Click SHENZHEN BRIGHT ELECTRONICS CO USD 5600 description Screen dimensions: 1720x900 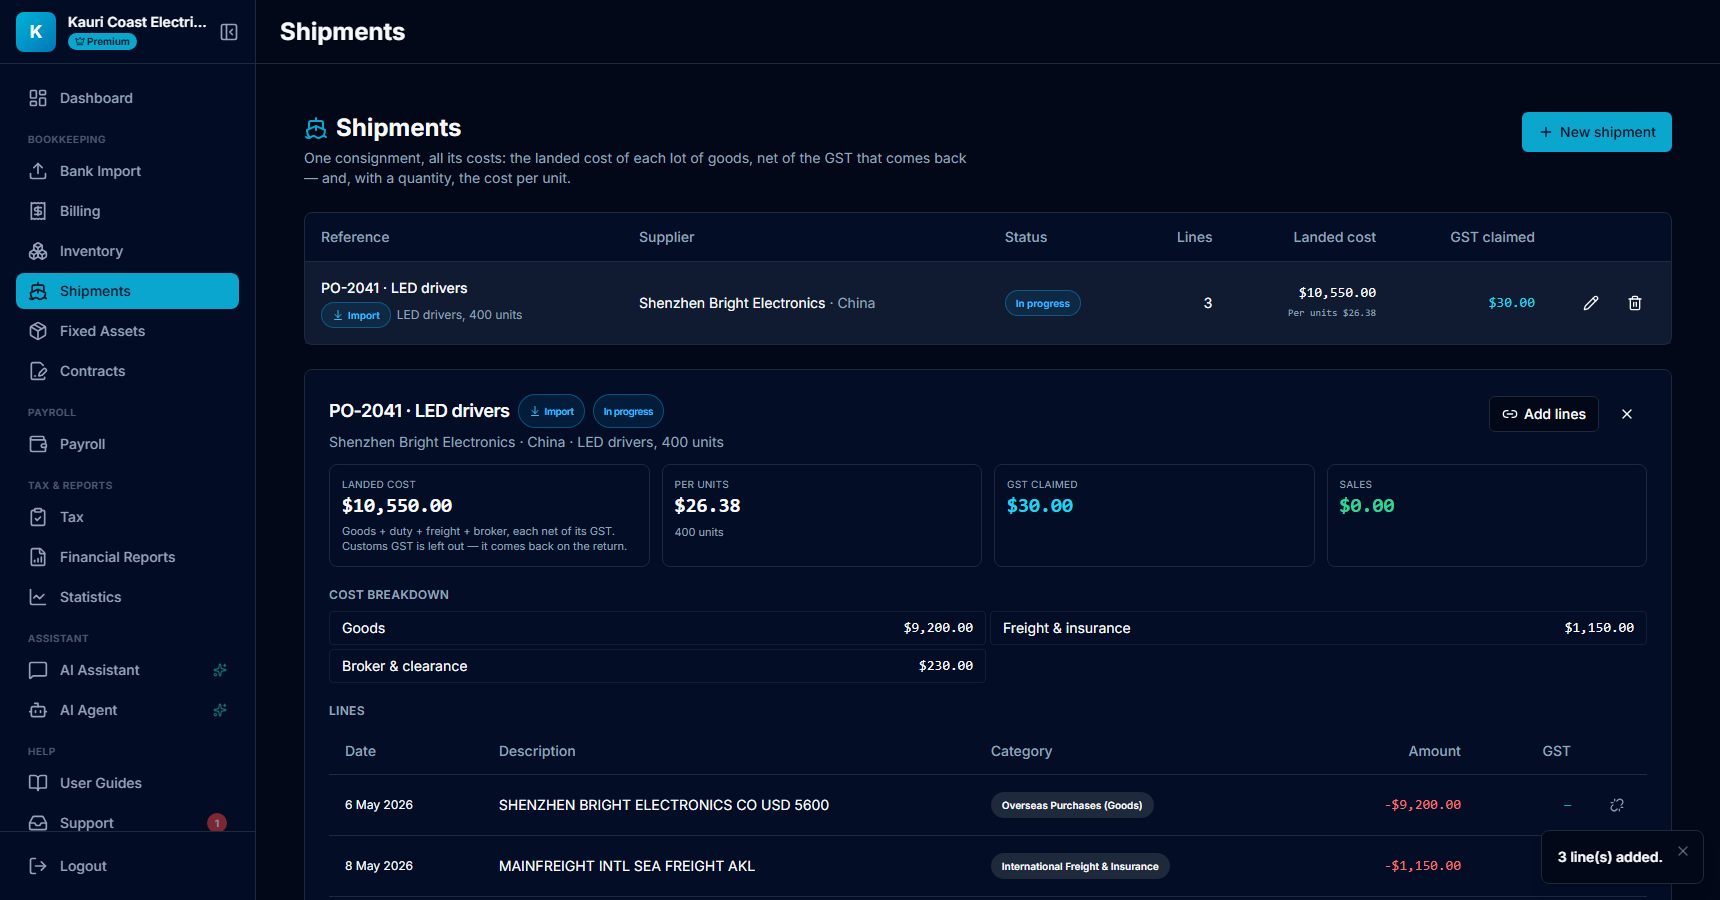click(x=664, y=805)
